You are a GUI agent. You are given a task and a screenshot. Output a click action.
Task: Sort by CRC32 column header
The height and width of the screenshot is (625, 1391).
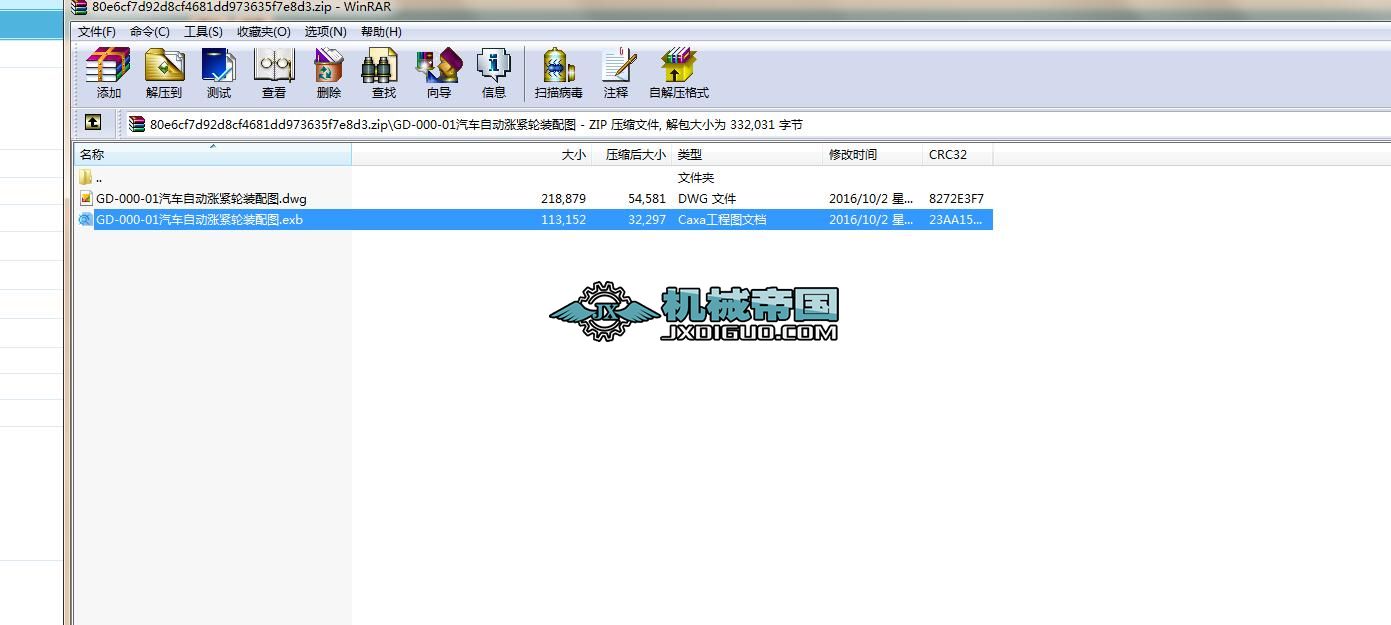click(958, 154)
